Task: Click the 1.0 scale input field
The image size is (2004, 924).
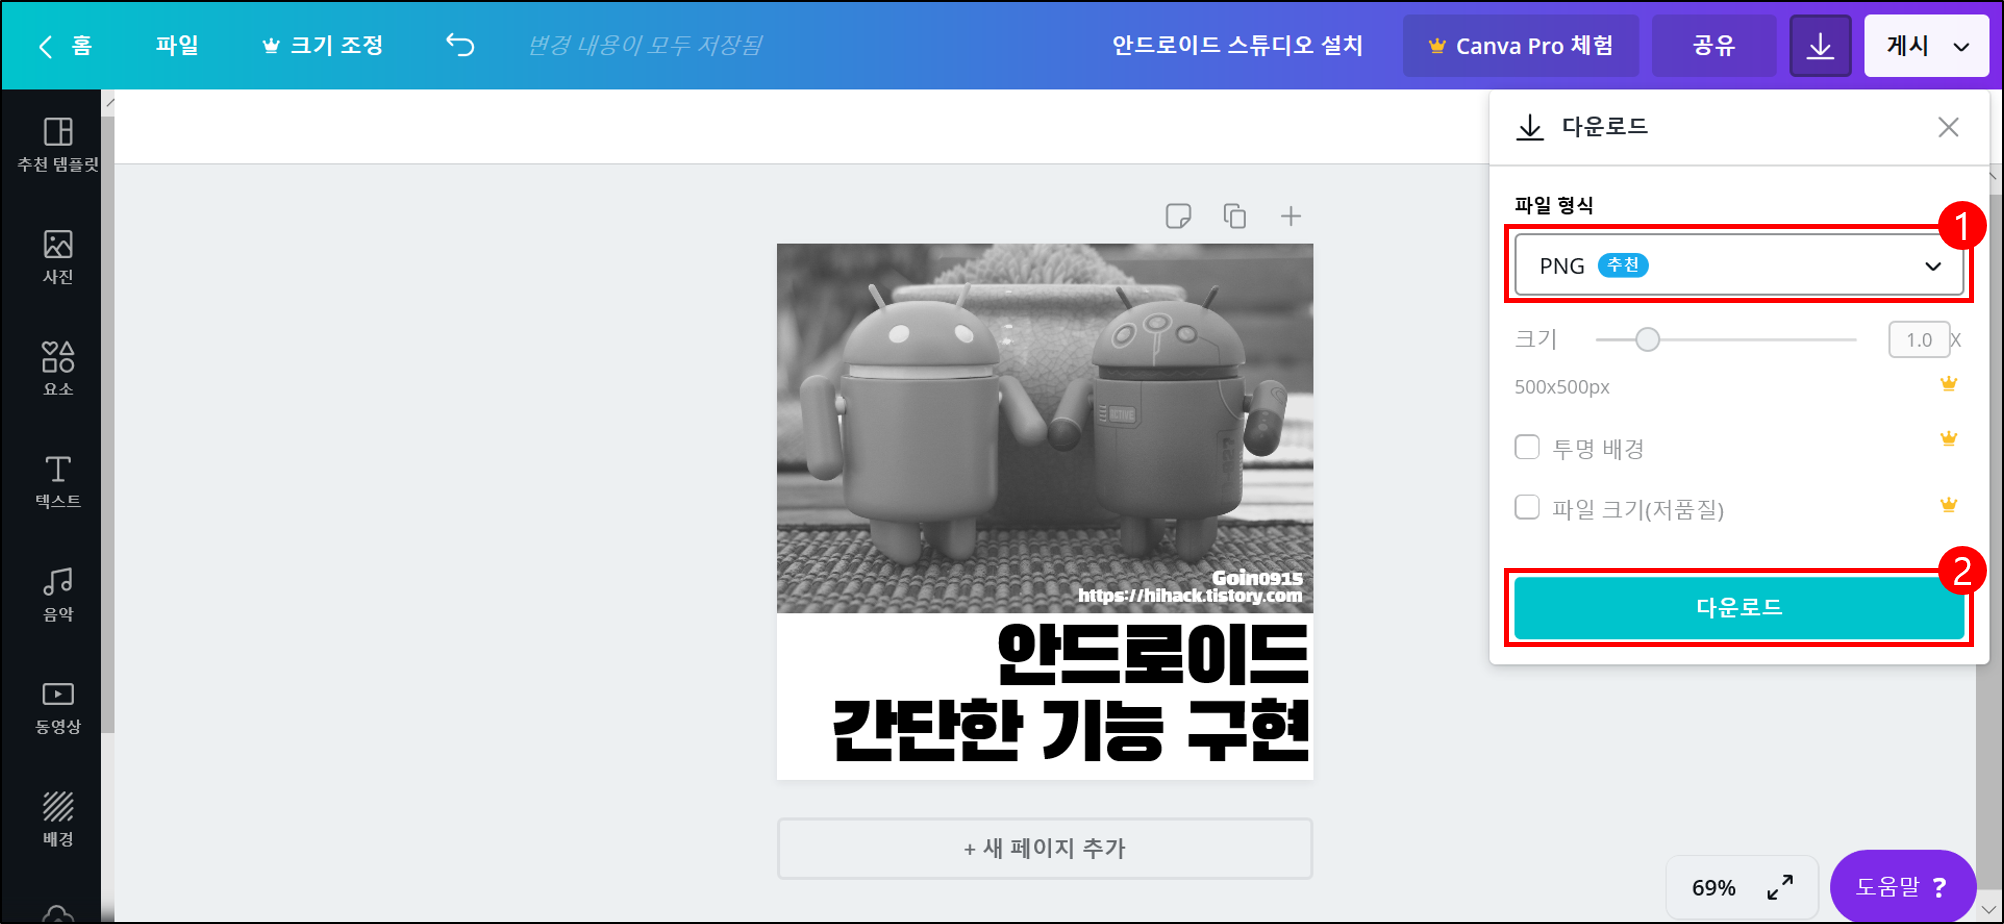Action: (x=1919, y=339)
